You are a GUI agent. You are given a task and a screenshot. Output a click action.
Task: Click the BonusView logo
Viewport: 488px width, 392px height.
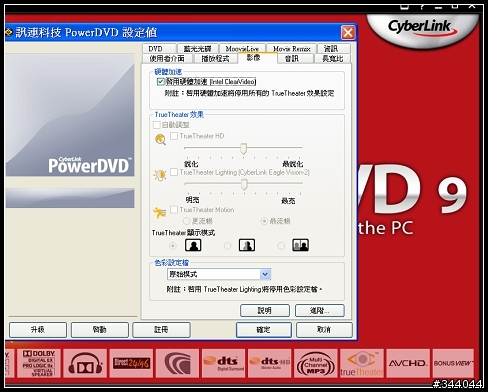point(453,363)
